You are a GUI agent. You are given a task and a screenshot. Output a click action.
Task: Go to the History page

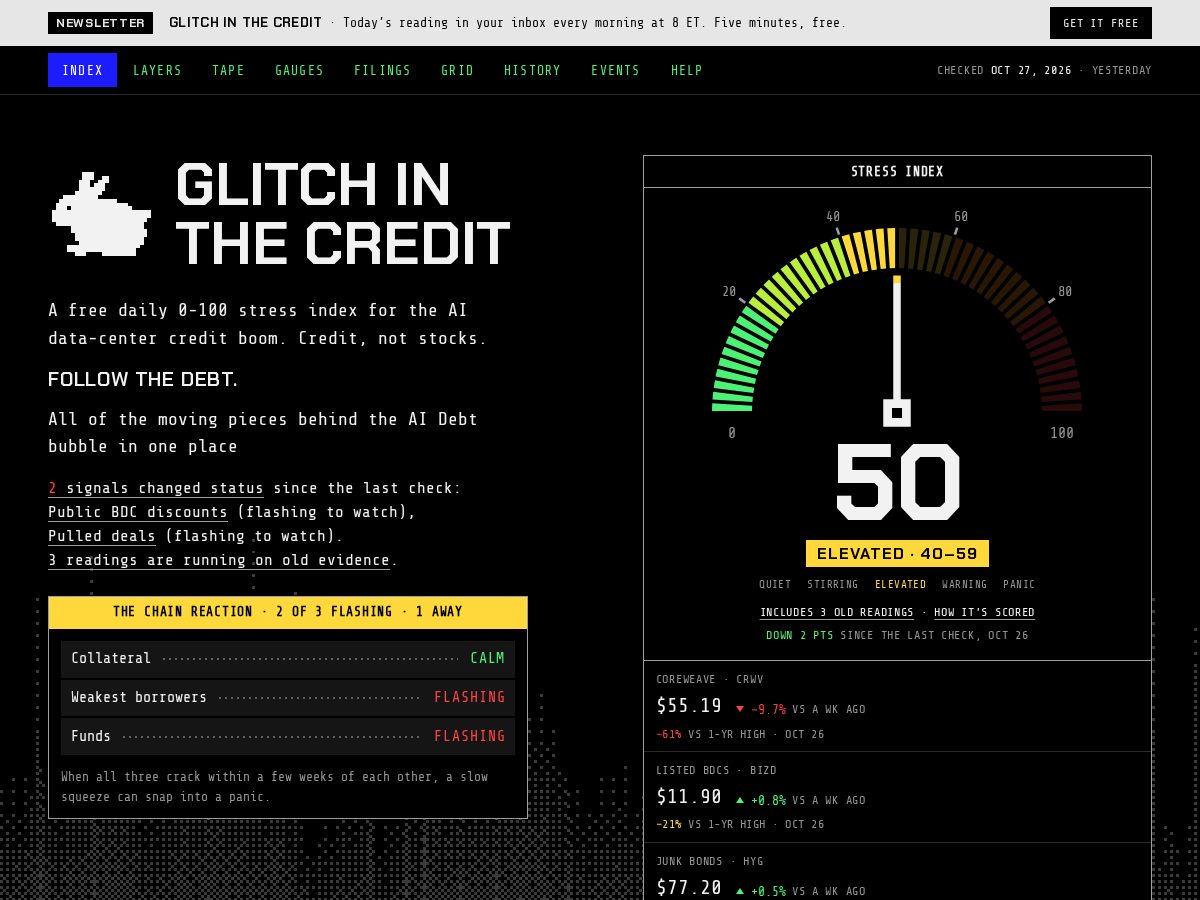532,70
